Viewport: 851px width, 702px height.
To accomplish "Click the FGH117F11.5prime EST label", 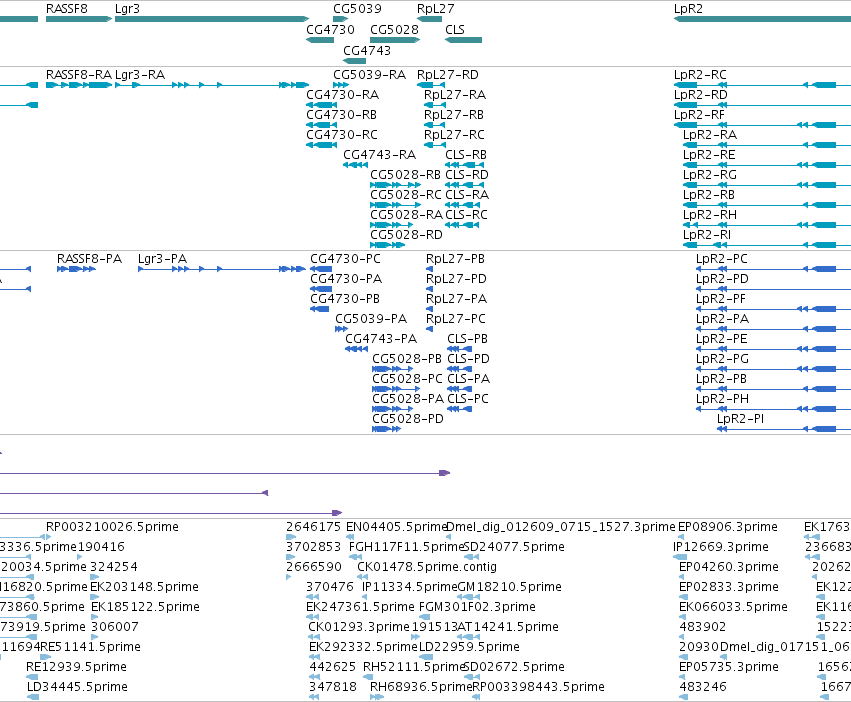I will [407, 547].
